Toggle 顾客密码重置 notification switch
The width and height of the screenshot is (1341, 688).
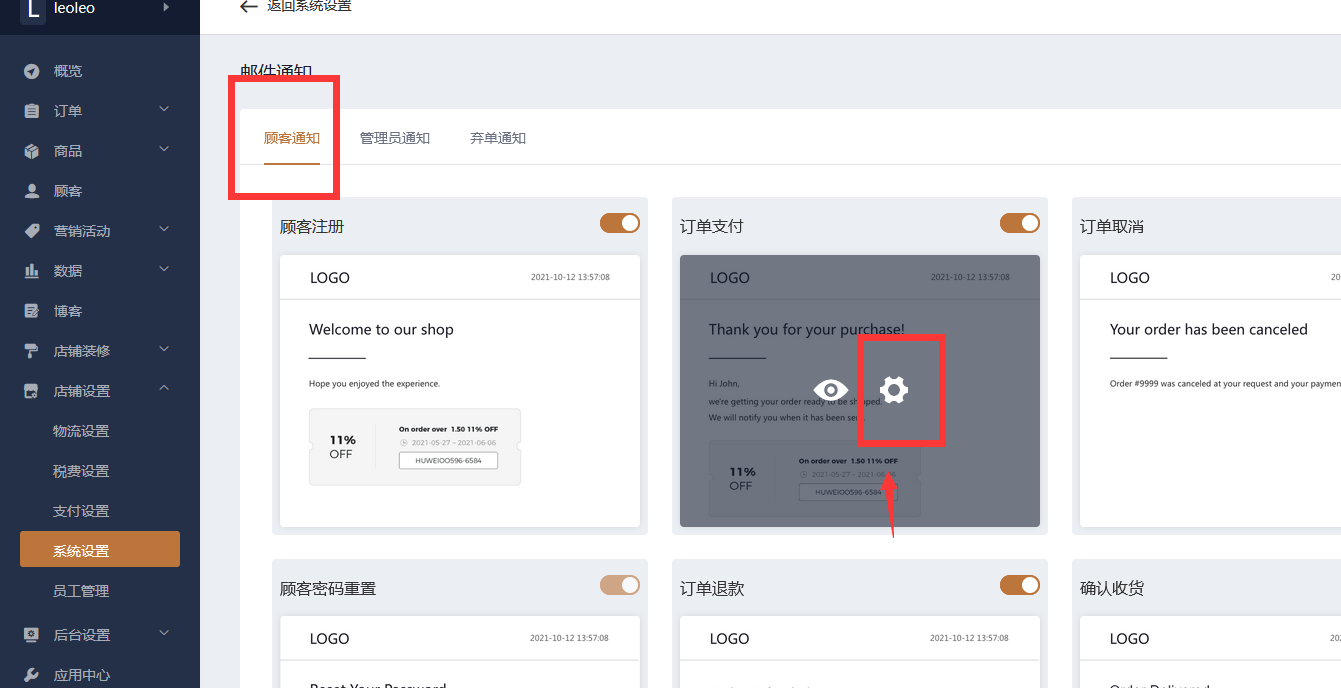620,585
